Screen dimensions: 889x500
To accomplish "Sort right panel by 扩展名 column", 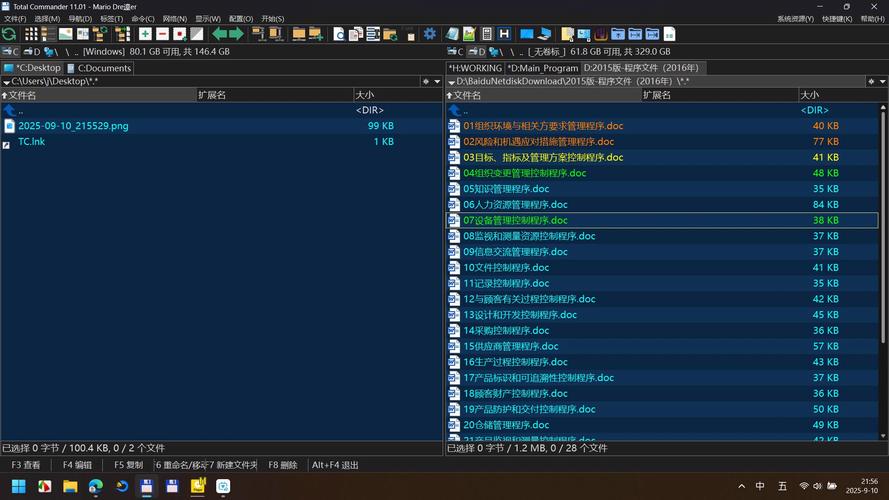I will (719, 95).
